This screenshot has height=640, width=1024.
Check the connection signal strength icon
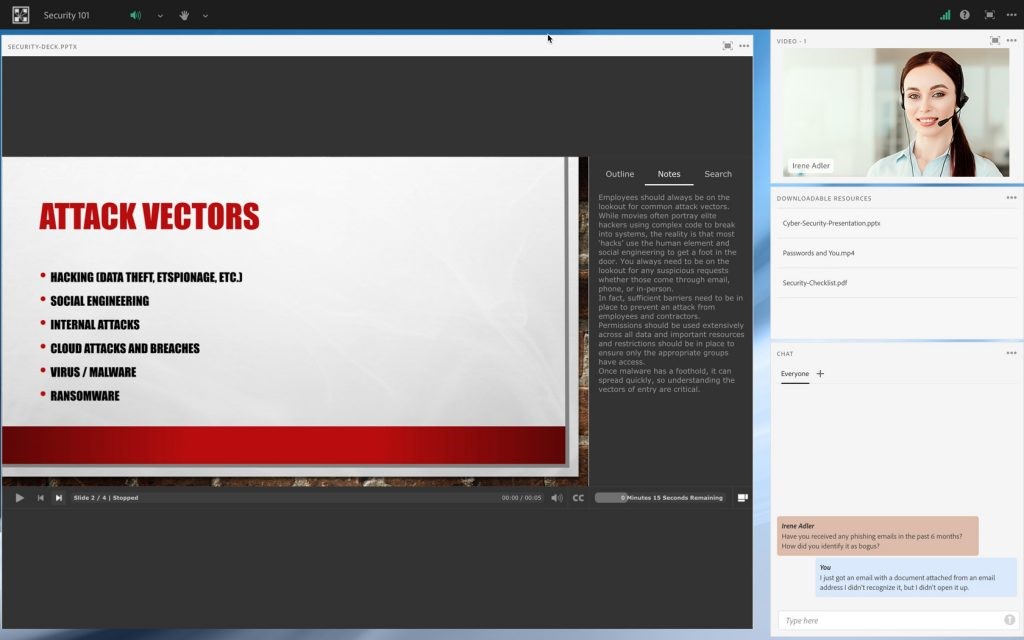pyautogui.click(x=945, y=15)
